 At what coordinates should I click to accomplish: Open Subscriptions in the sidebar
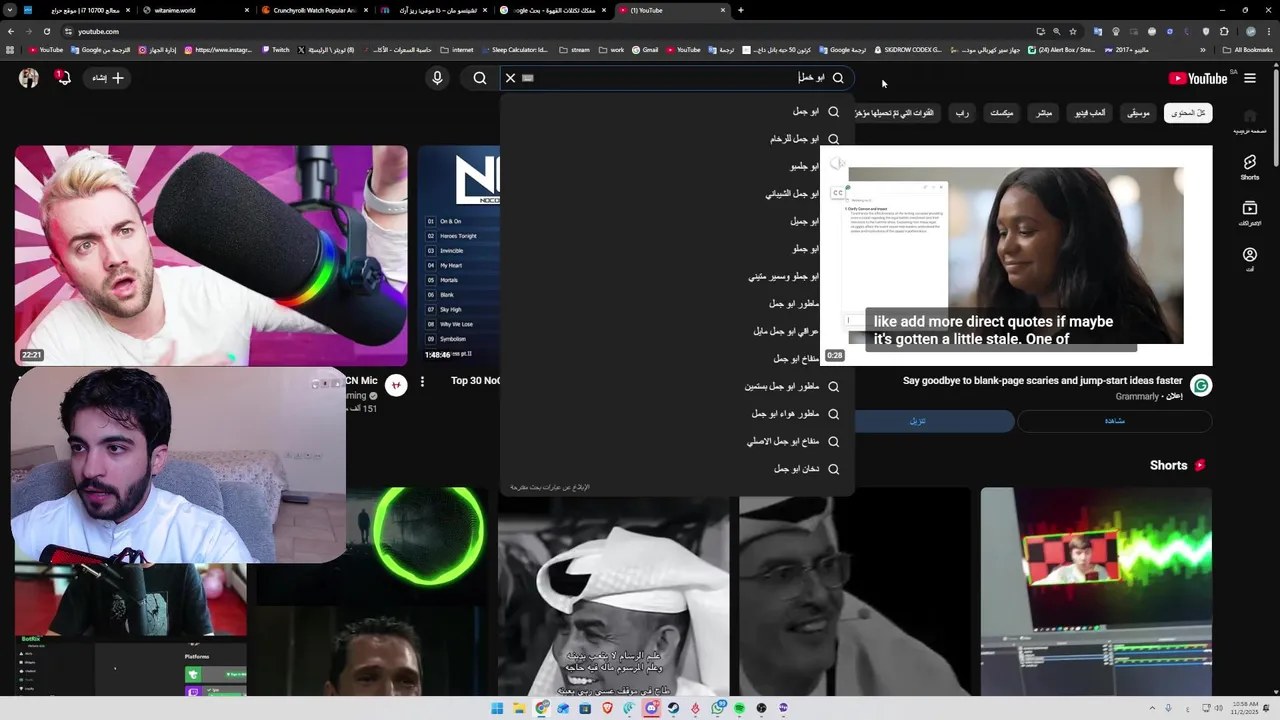[1250, 213]
